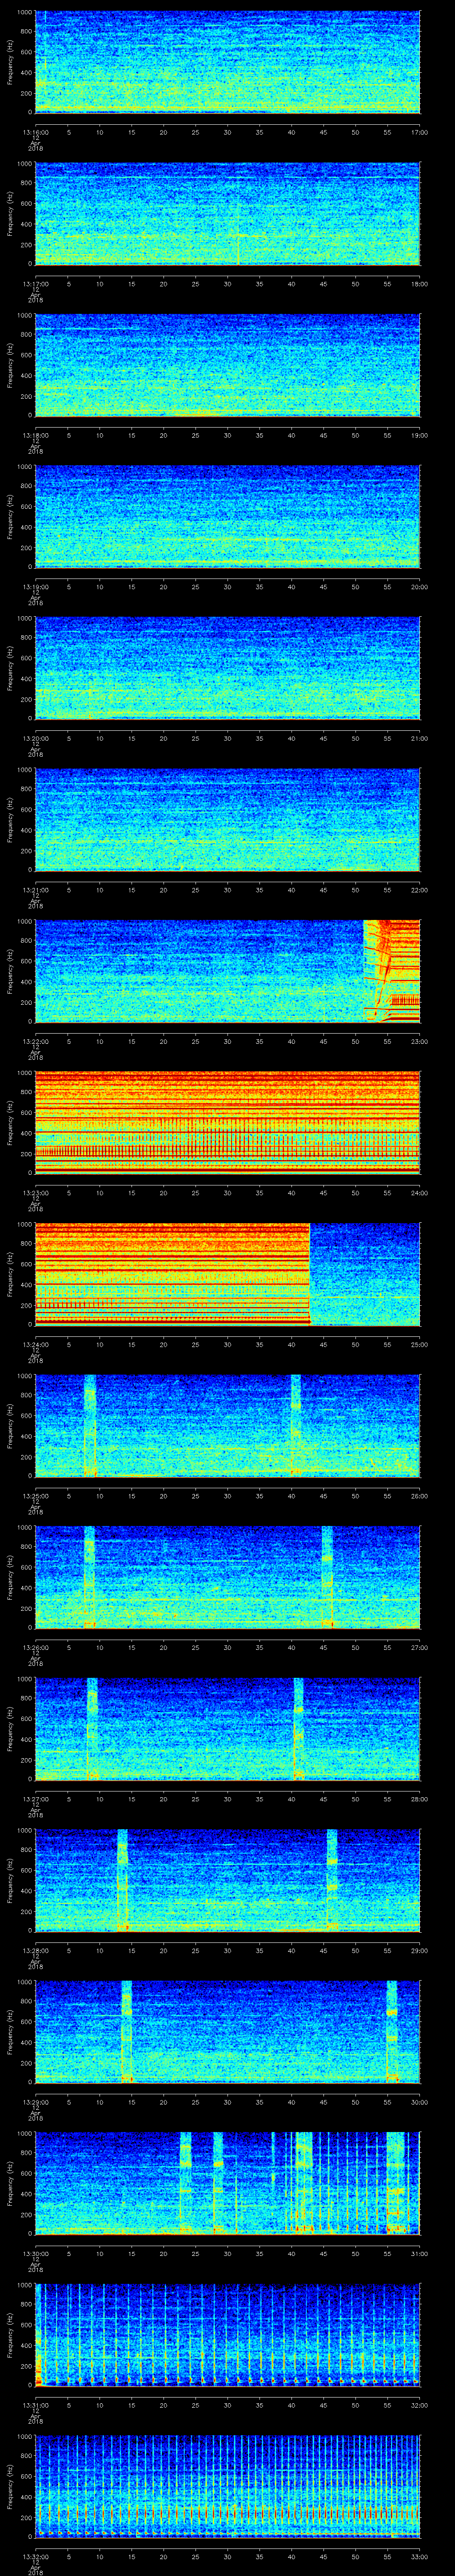Click the Frequency (Hz) label of 13:18 spectrogram
Viewport: 455px width, 2576px height.
point(10,365)
